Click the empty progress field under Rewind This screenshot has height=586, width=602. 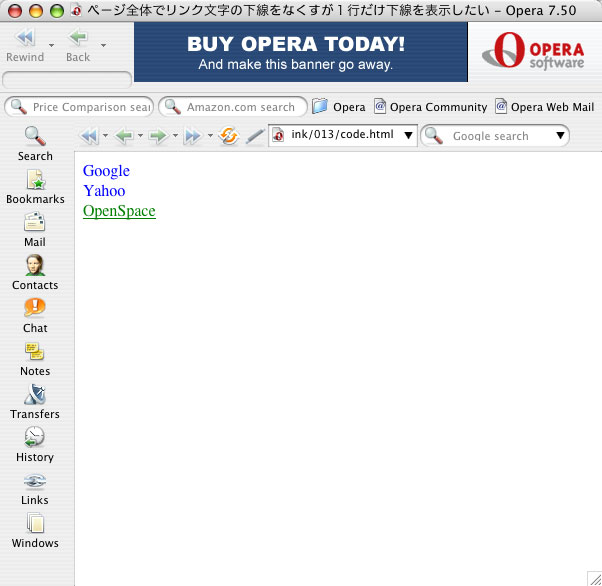[67, 80]
